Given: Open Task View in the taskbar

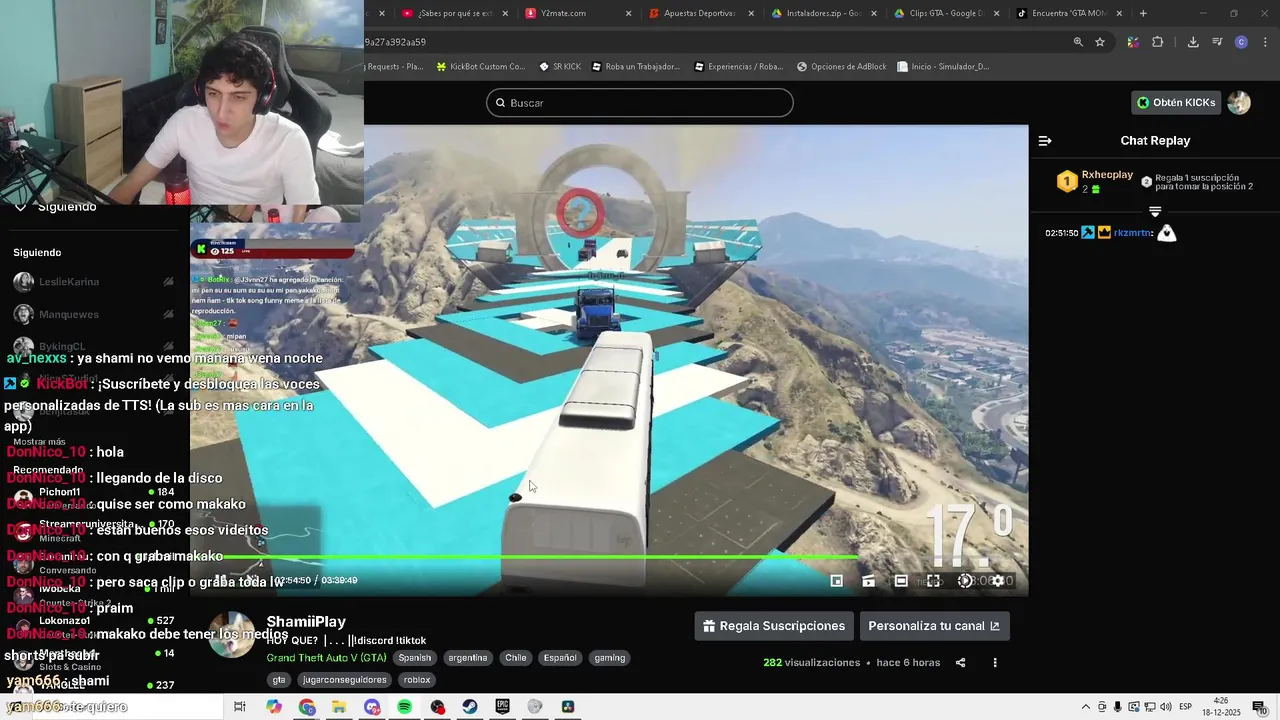Looking at the screenshot, I should 240,707.
